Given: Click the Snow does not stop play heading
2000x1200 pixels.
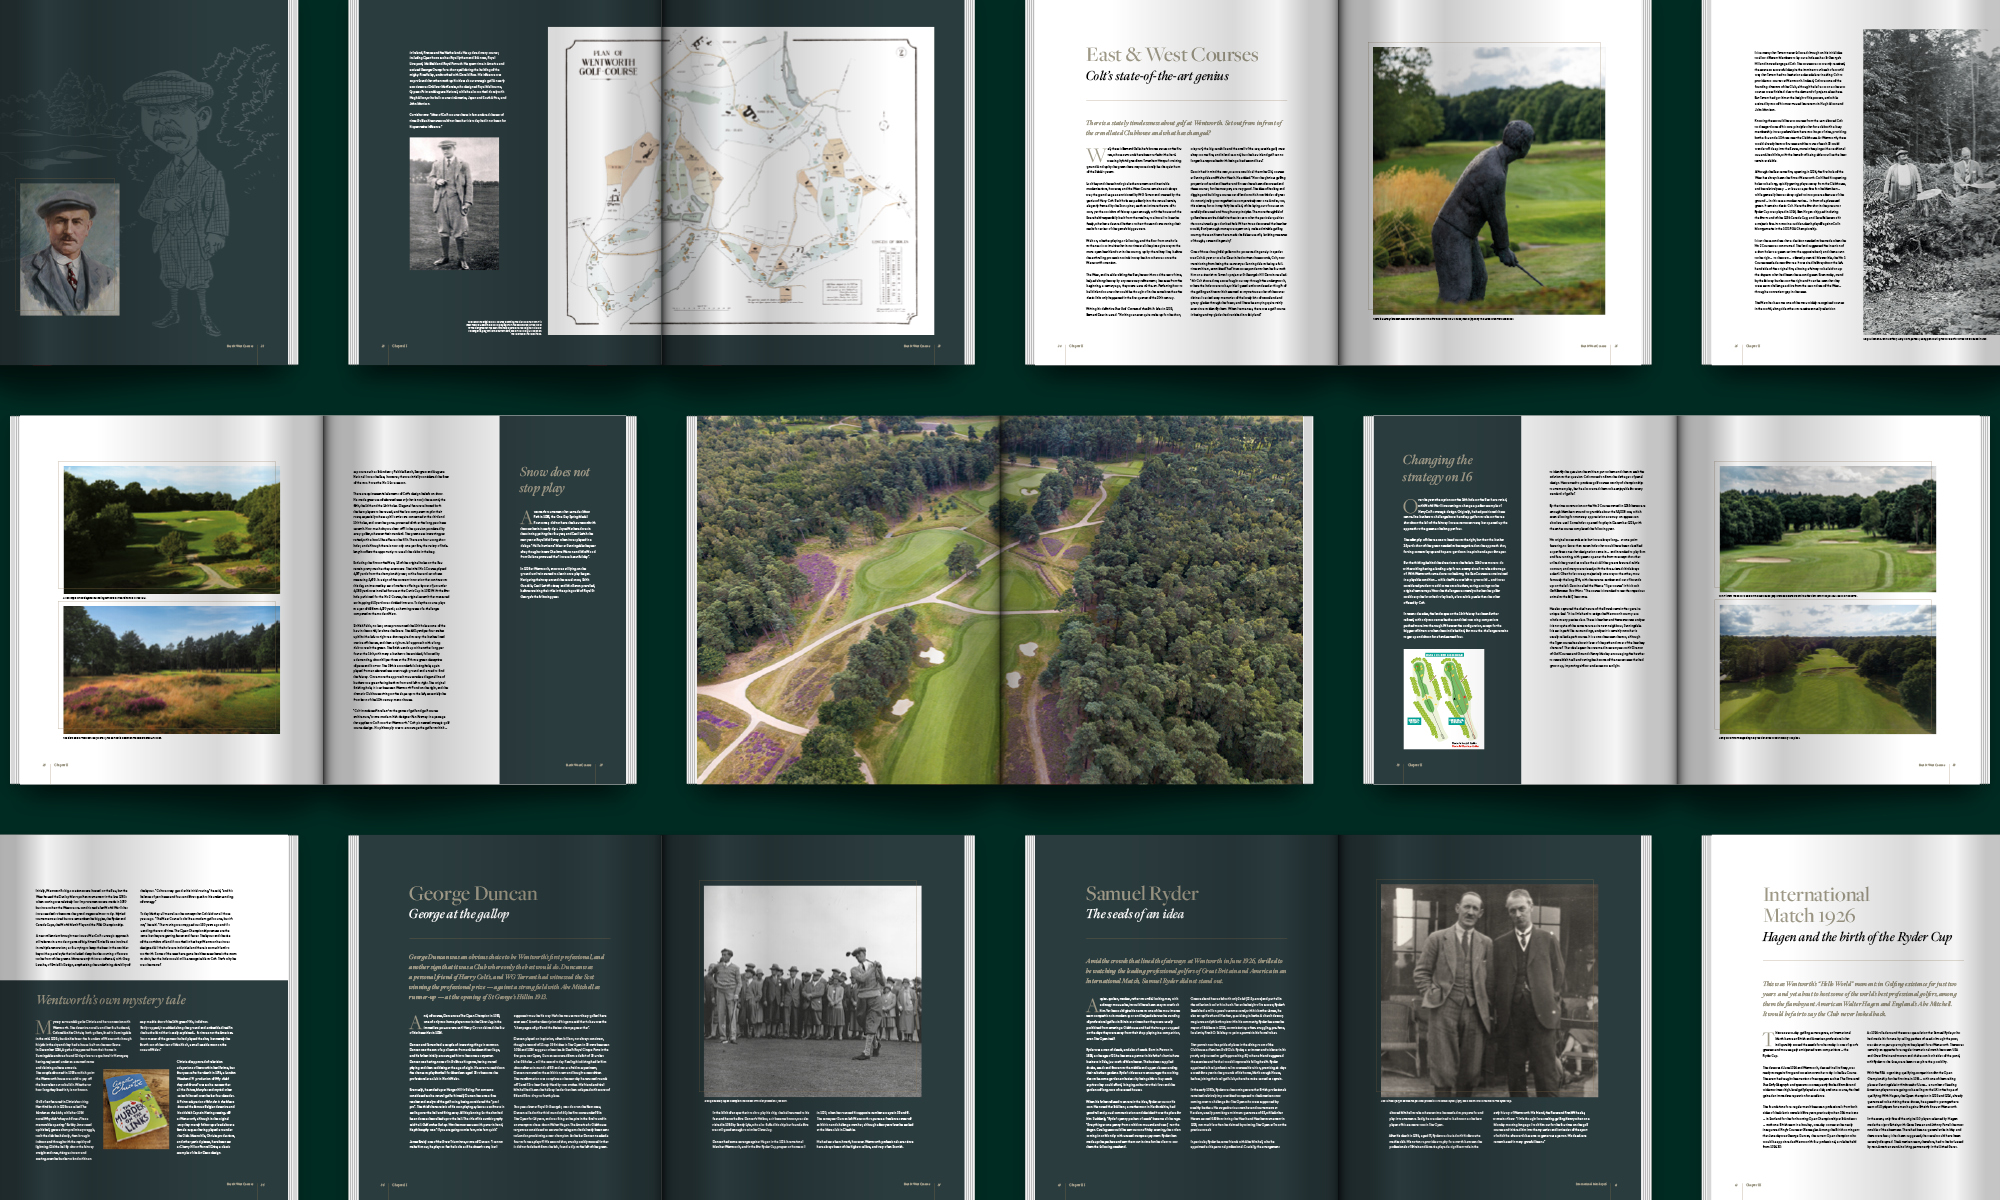Looking at the screenshot, I should pos(554,479).
